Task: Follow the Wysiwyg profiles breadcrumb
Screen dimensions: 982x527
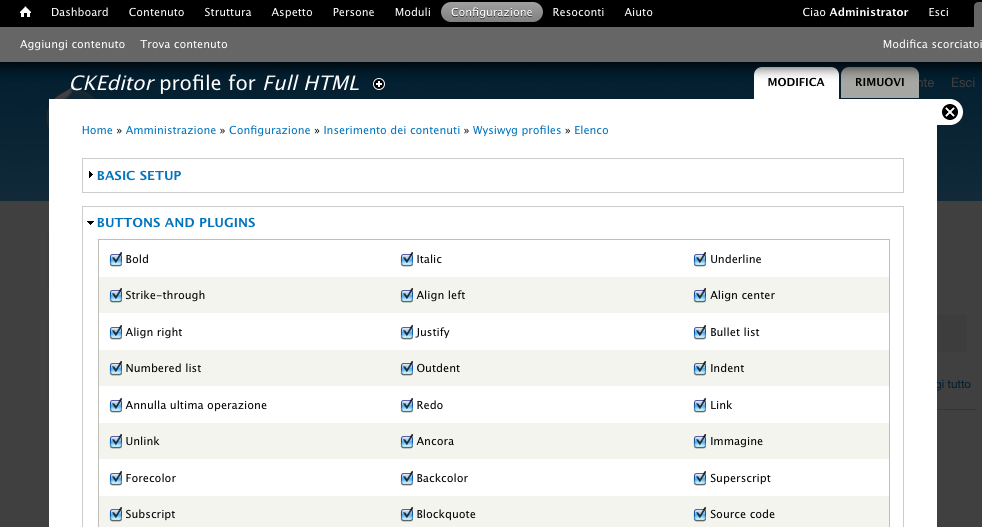Action: [517, 130]
